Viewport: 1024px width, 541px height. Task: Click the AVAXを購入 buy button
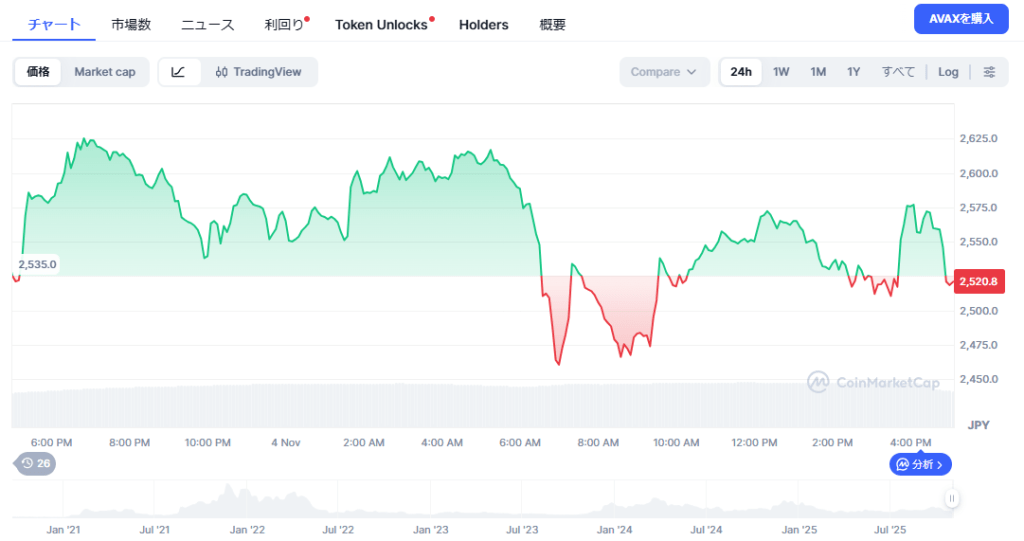960,19
